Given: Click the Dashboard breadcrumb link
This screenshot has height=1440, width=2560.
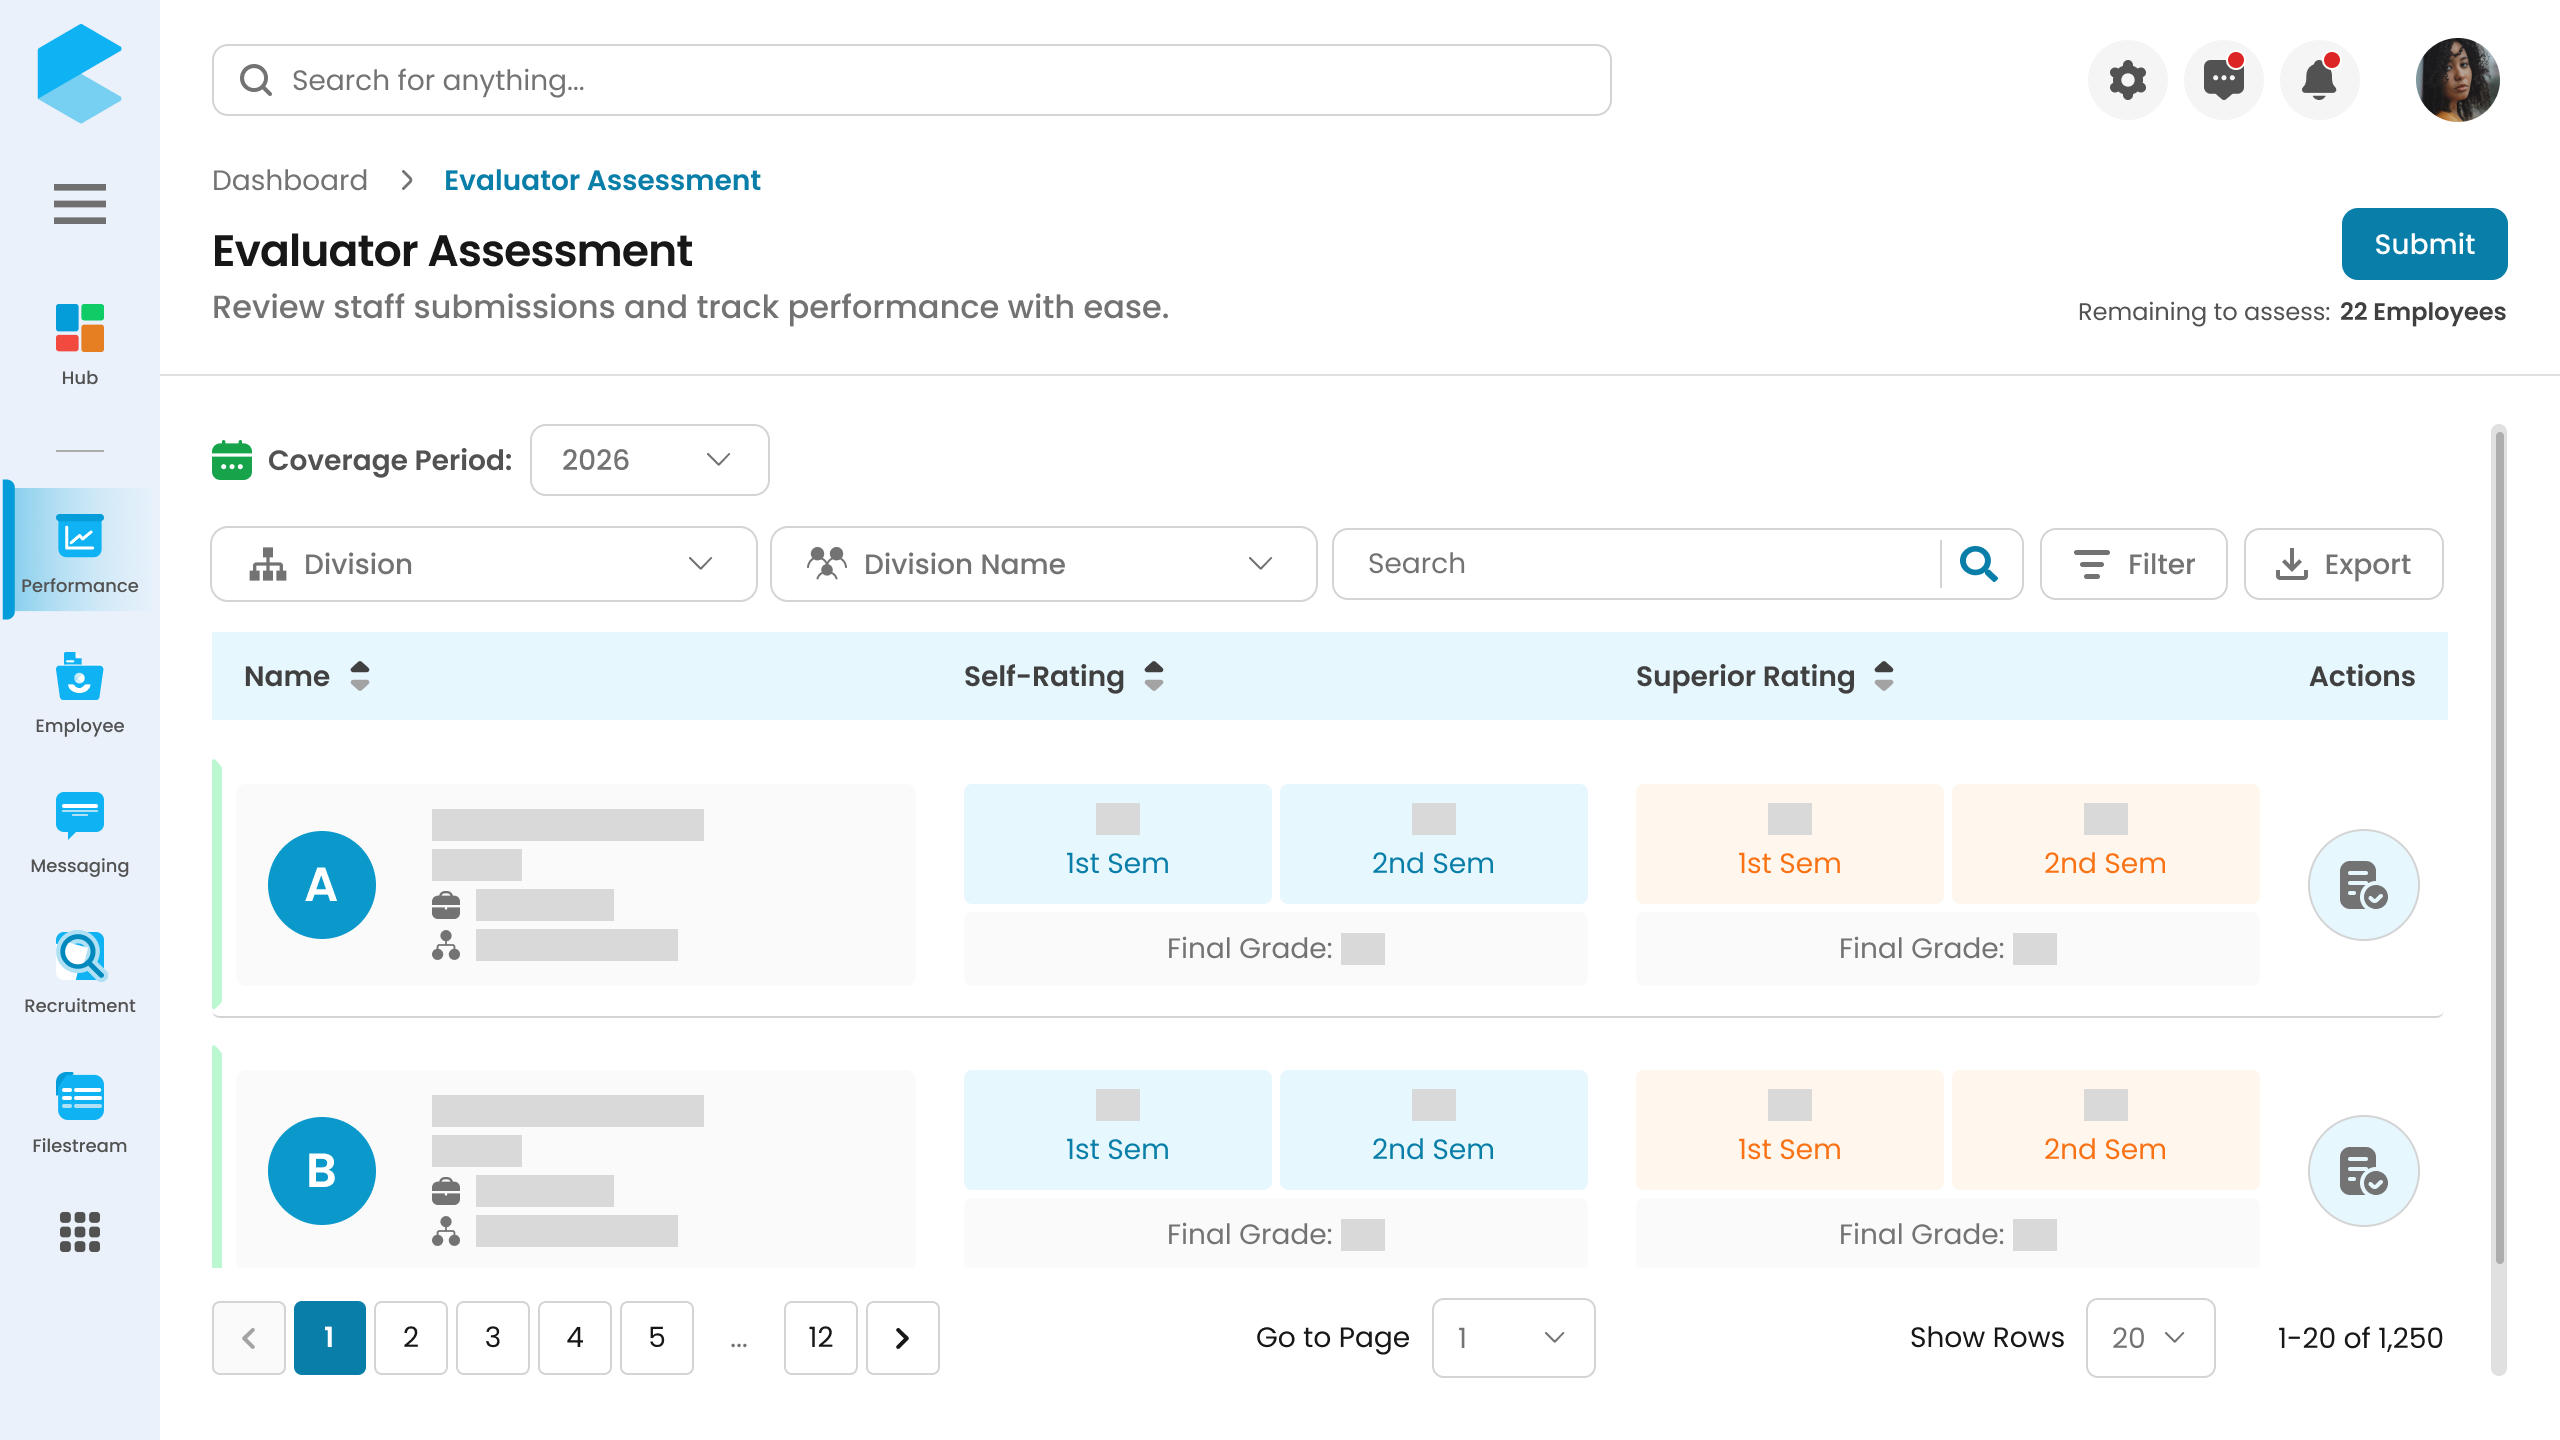Looking at the screenshot, I should pos(290,180).
